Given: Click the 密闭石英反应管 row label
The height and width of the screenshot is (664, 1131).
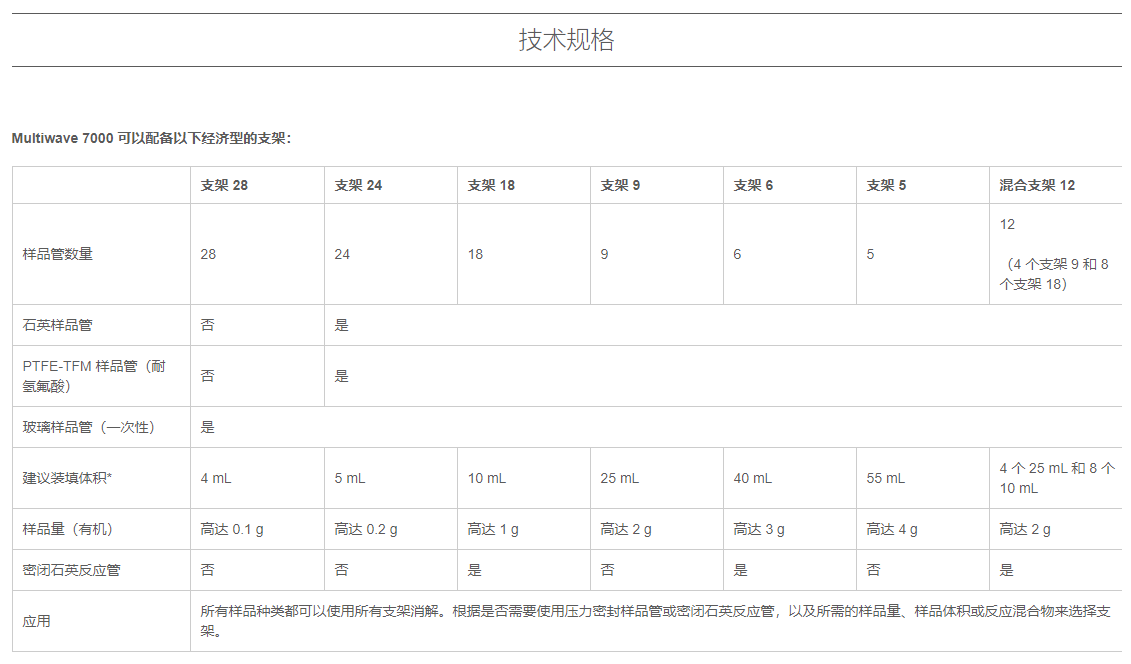Looking at the screenshot, I should click(72, 570).
